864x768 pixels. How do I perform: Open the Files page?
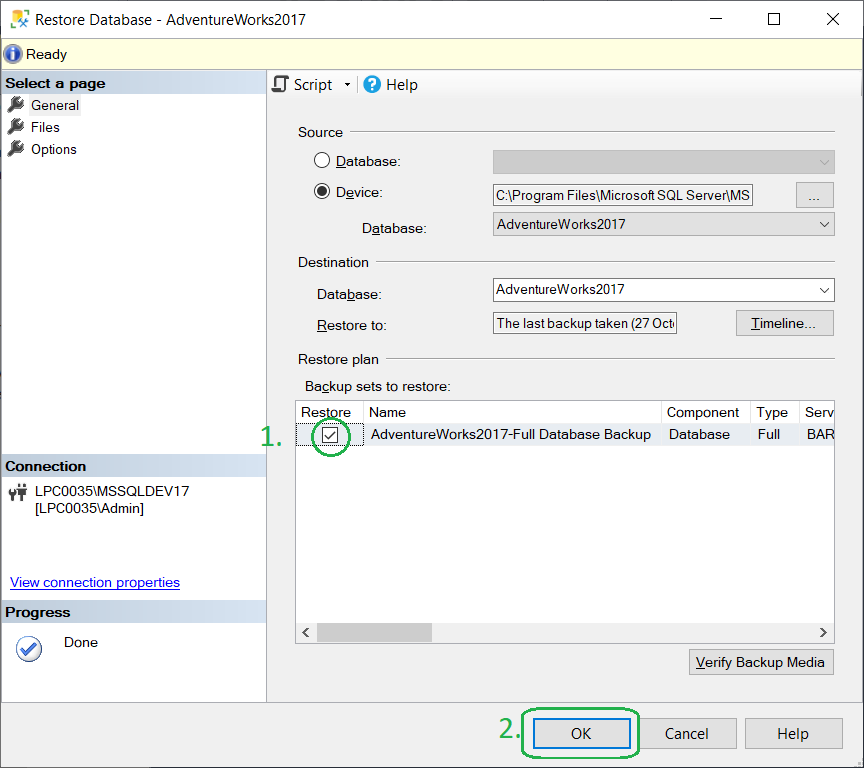coord(45,127)
